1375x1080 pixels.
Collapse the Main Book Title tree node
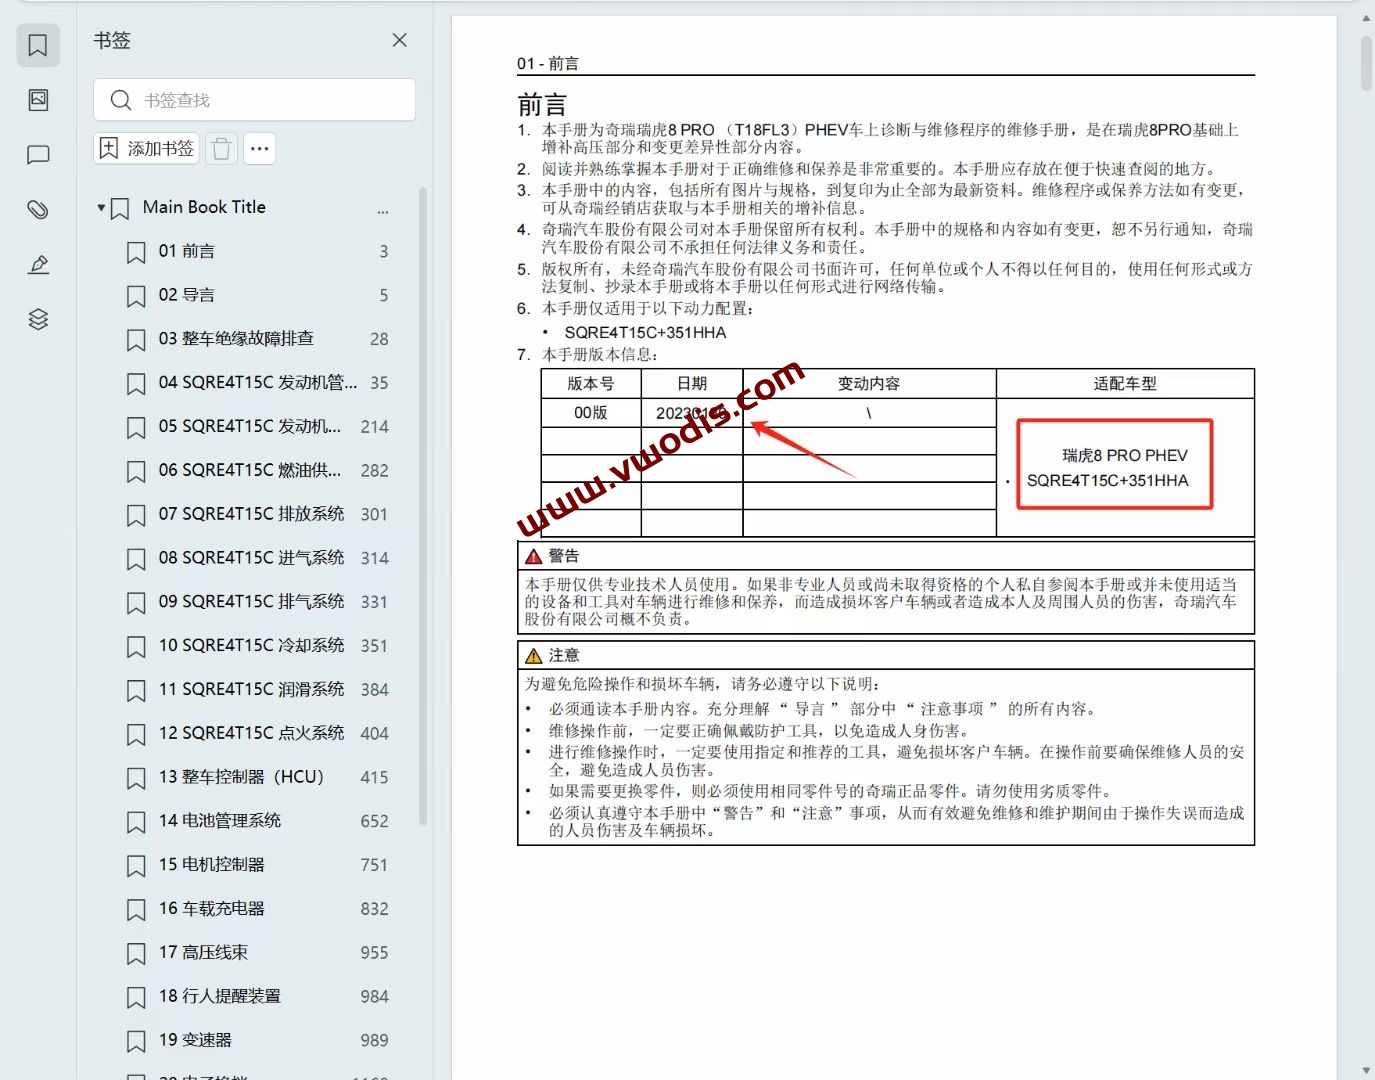(101, 208)
